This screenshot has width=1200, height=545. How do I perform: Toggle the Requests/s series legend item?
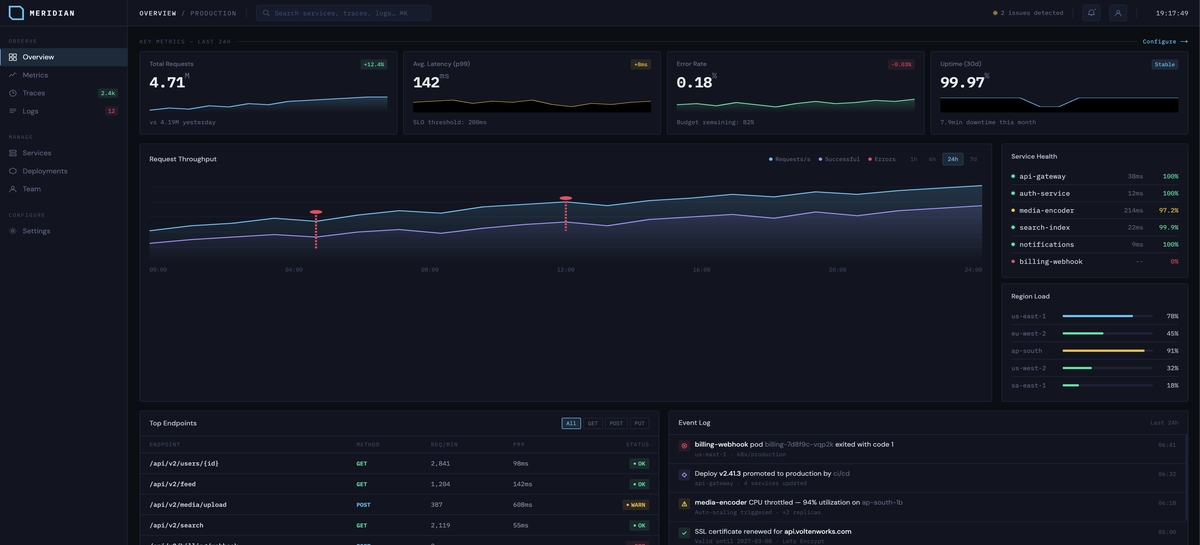point(789,159)
